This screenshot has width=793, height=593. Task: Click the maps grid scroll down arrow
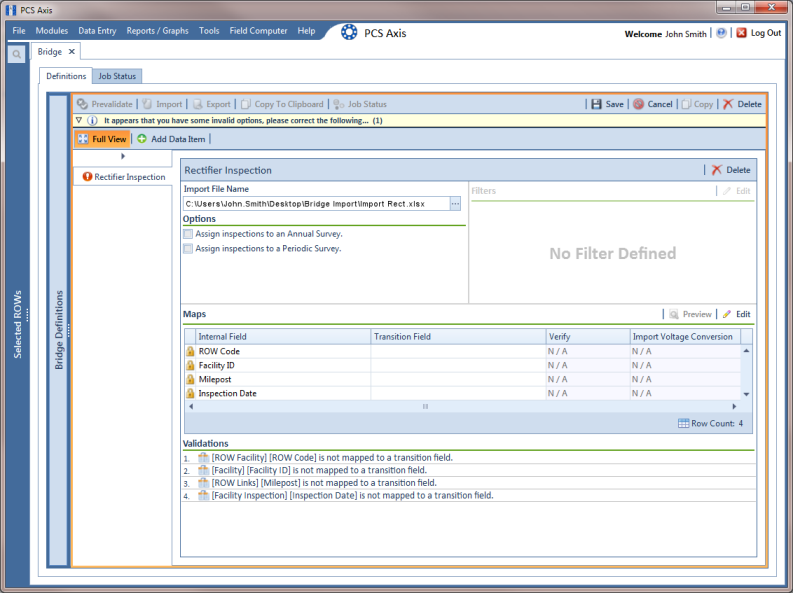[x=746, y=394]
